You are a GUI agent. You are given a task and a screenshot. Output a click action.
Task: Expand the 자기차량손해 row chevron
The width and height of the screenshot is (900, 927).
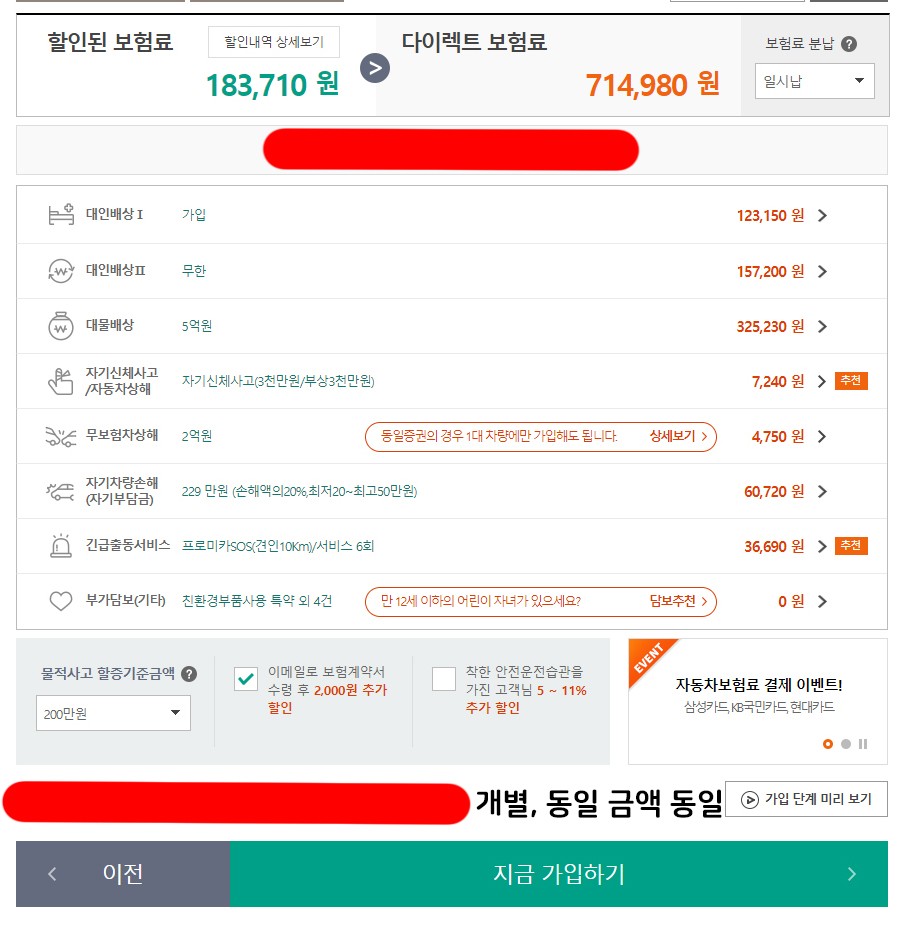822,491
